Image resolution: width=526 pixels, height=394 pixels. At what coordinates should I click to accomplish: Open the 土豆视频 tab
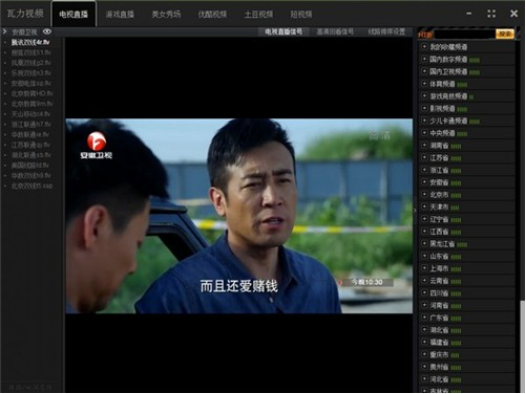[259, 14]
